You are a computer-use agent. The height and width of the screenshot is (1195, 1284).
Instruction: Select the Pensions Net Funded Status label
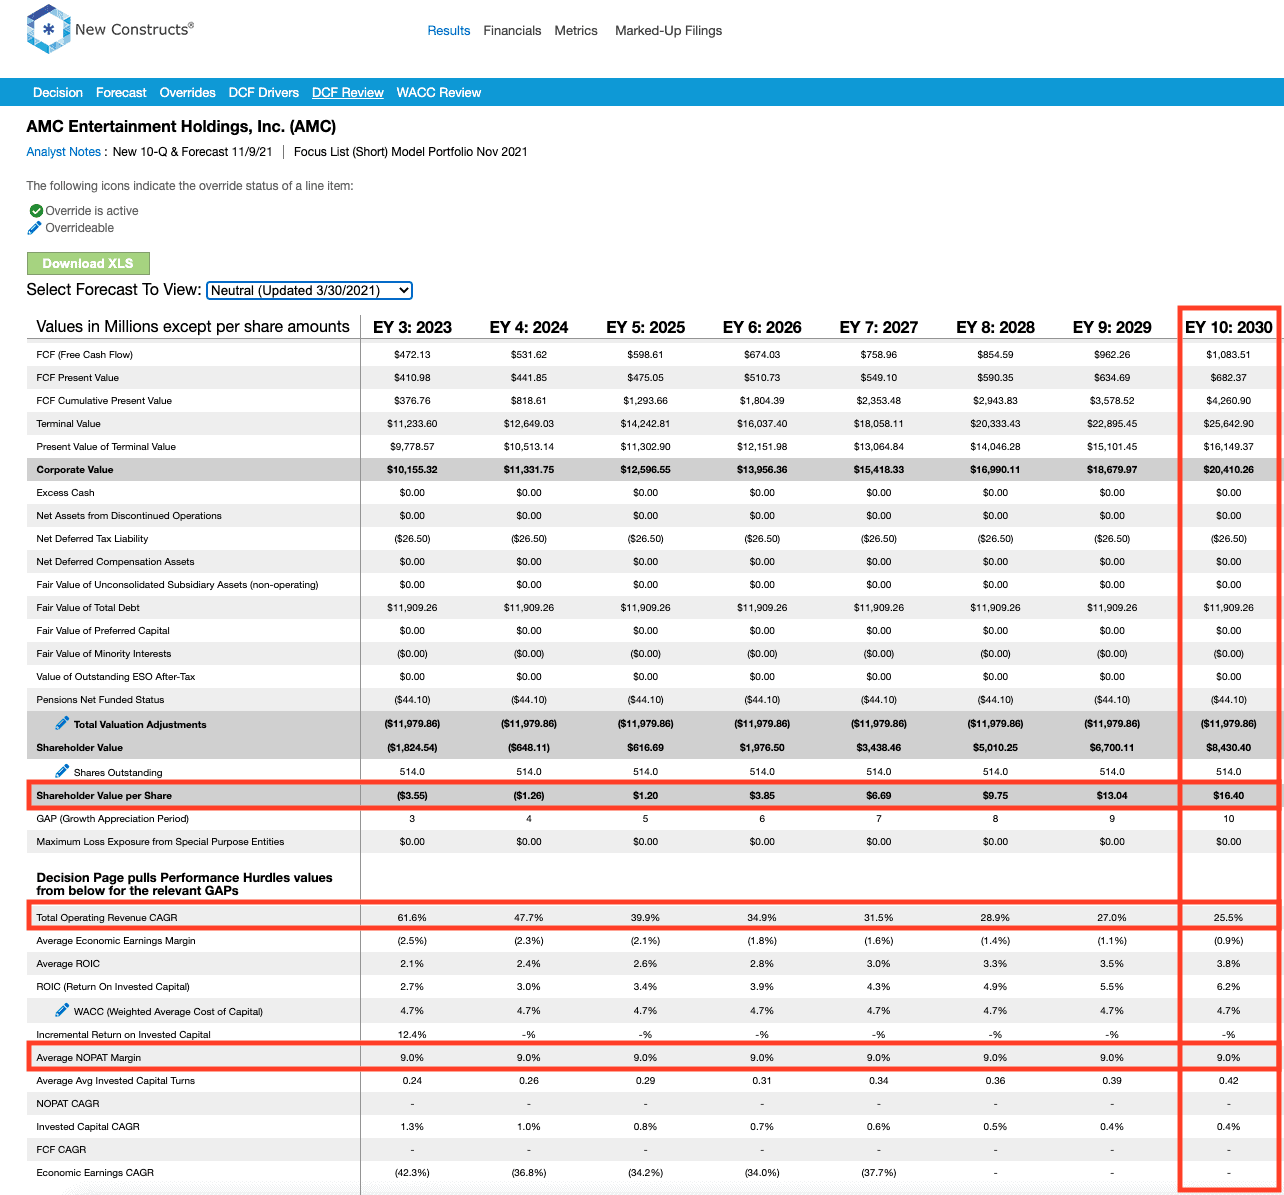coord(100,699)
